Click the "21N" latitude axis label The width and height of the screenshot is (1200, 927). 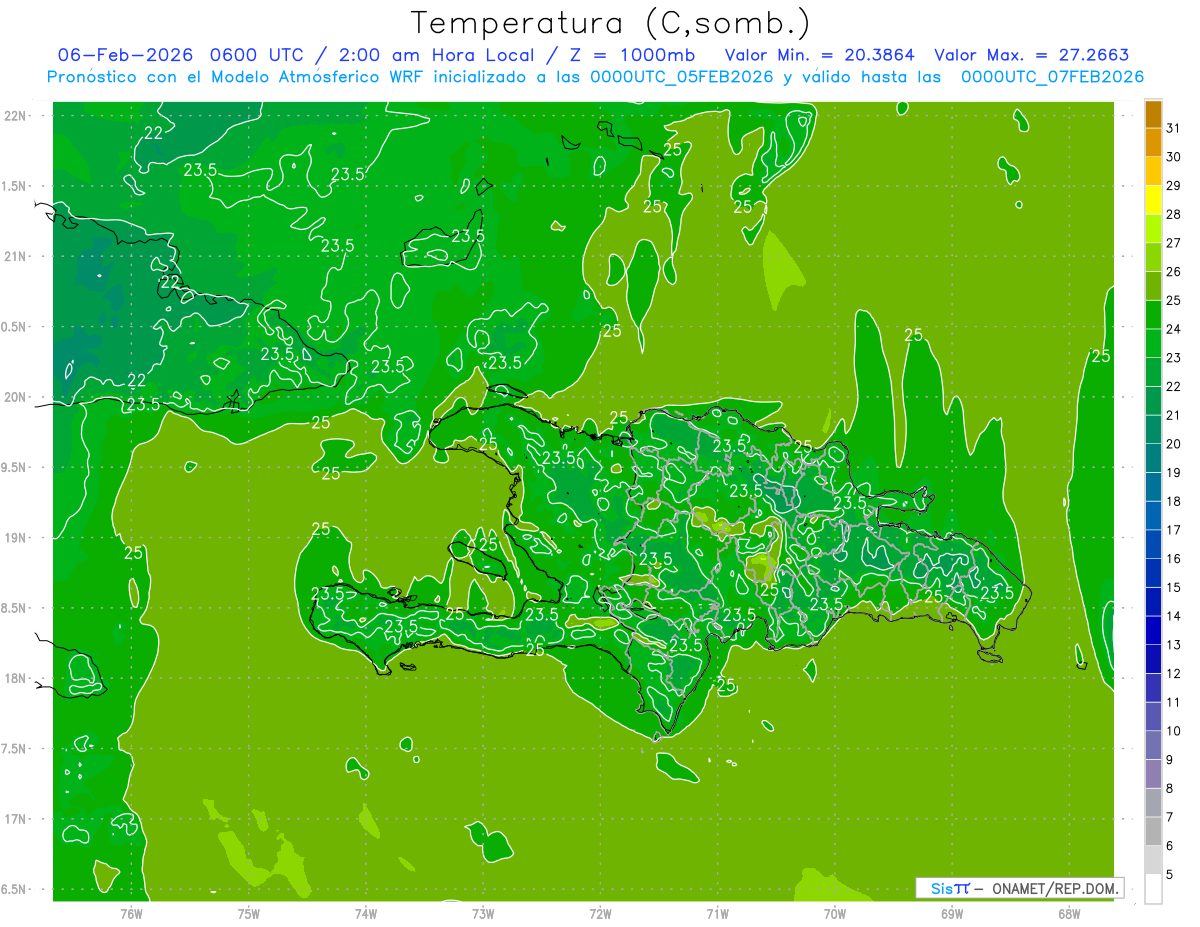pos(15,256)
